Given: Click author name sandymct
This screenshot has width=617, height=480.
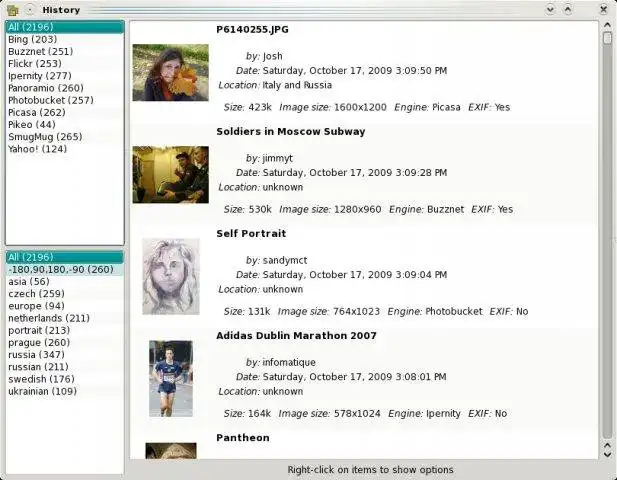Looking at the screenshot, I should (285, 260).
